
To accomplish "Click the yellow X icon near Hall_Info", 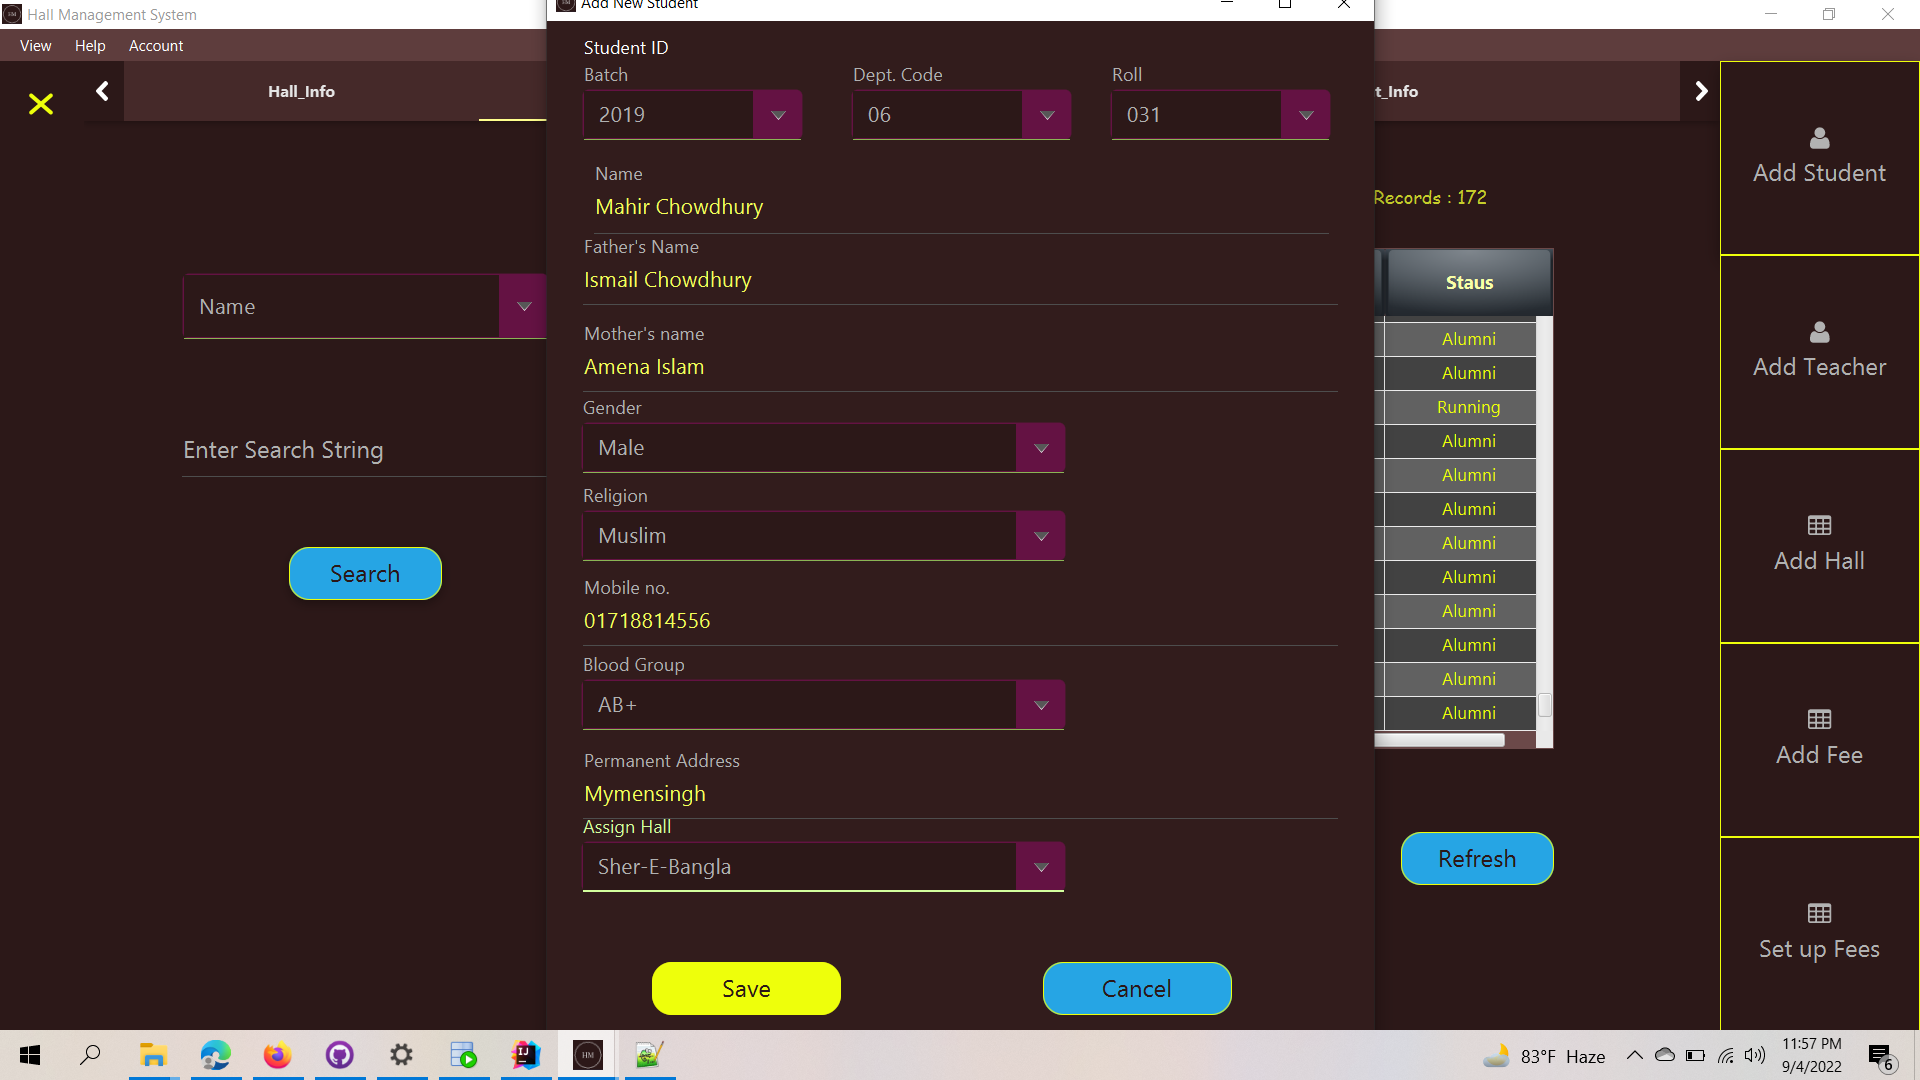I will [x=40, y=104].
